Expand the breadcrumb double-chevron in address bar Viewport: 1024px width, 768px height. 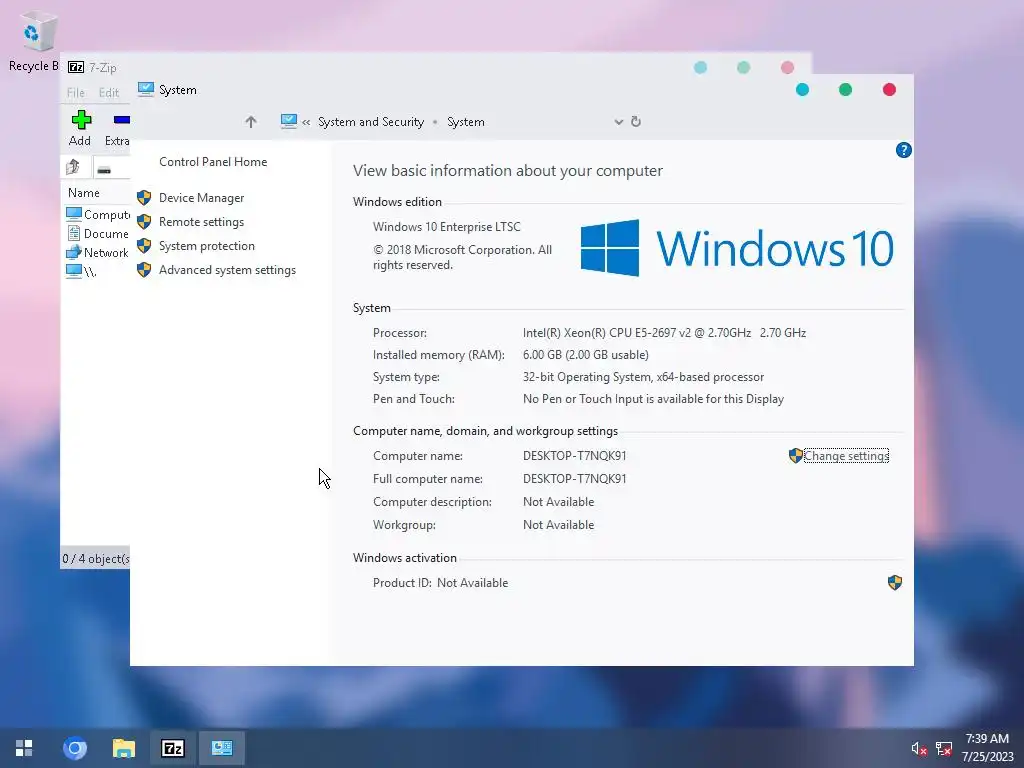pos(306,122)
